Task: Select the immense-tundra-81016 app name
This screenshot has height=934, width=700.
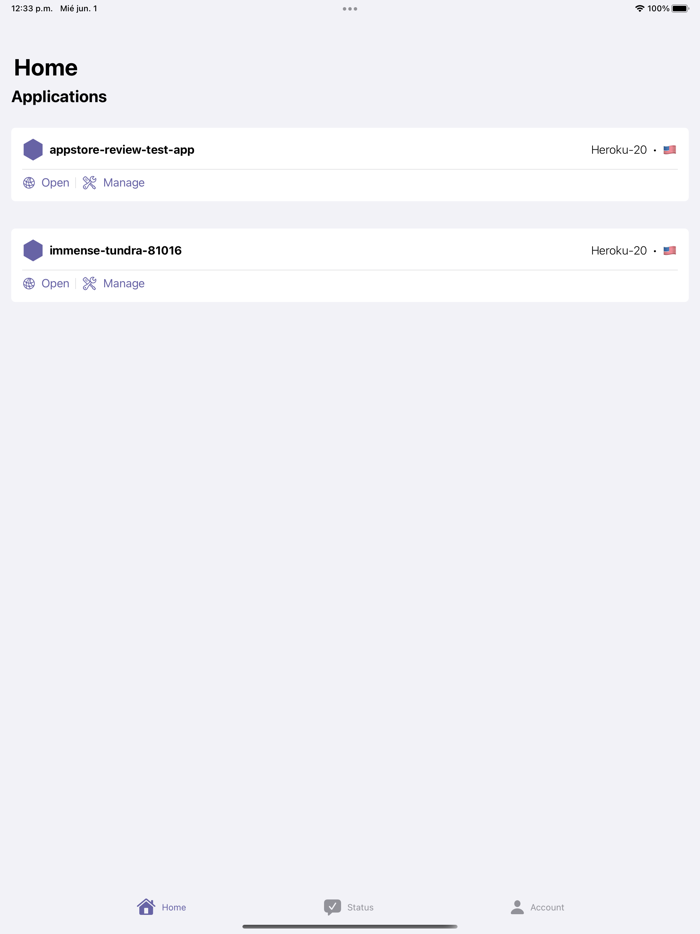Action: [x=115, y=251]
